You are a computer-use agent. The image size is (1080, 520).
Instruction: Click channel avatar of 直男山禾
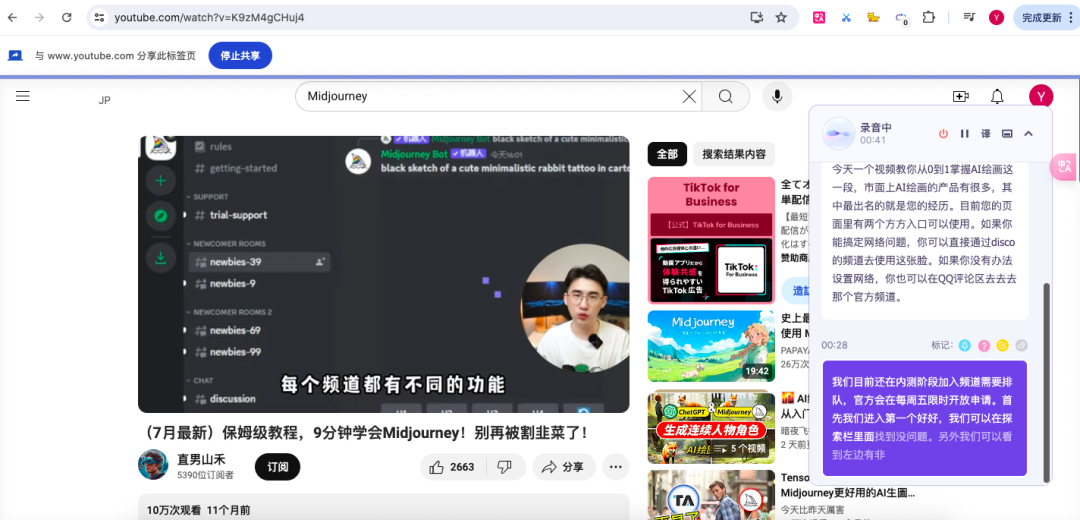click(153, 465)
